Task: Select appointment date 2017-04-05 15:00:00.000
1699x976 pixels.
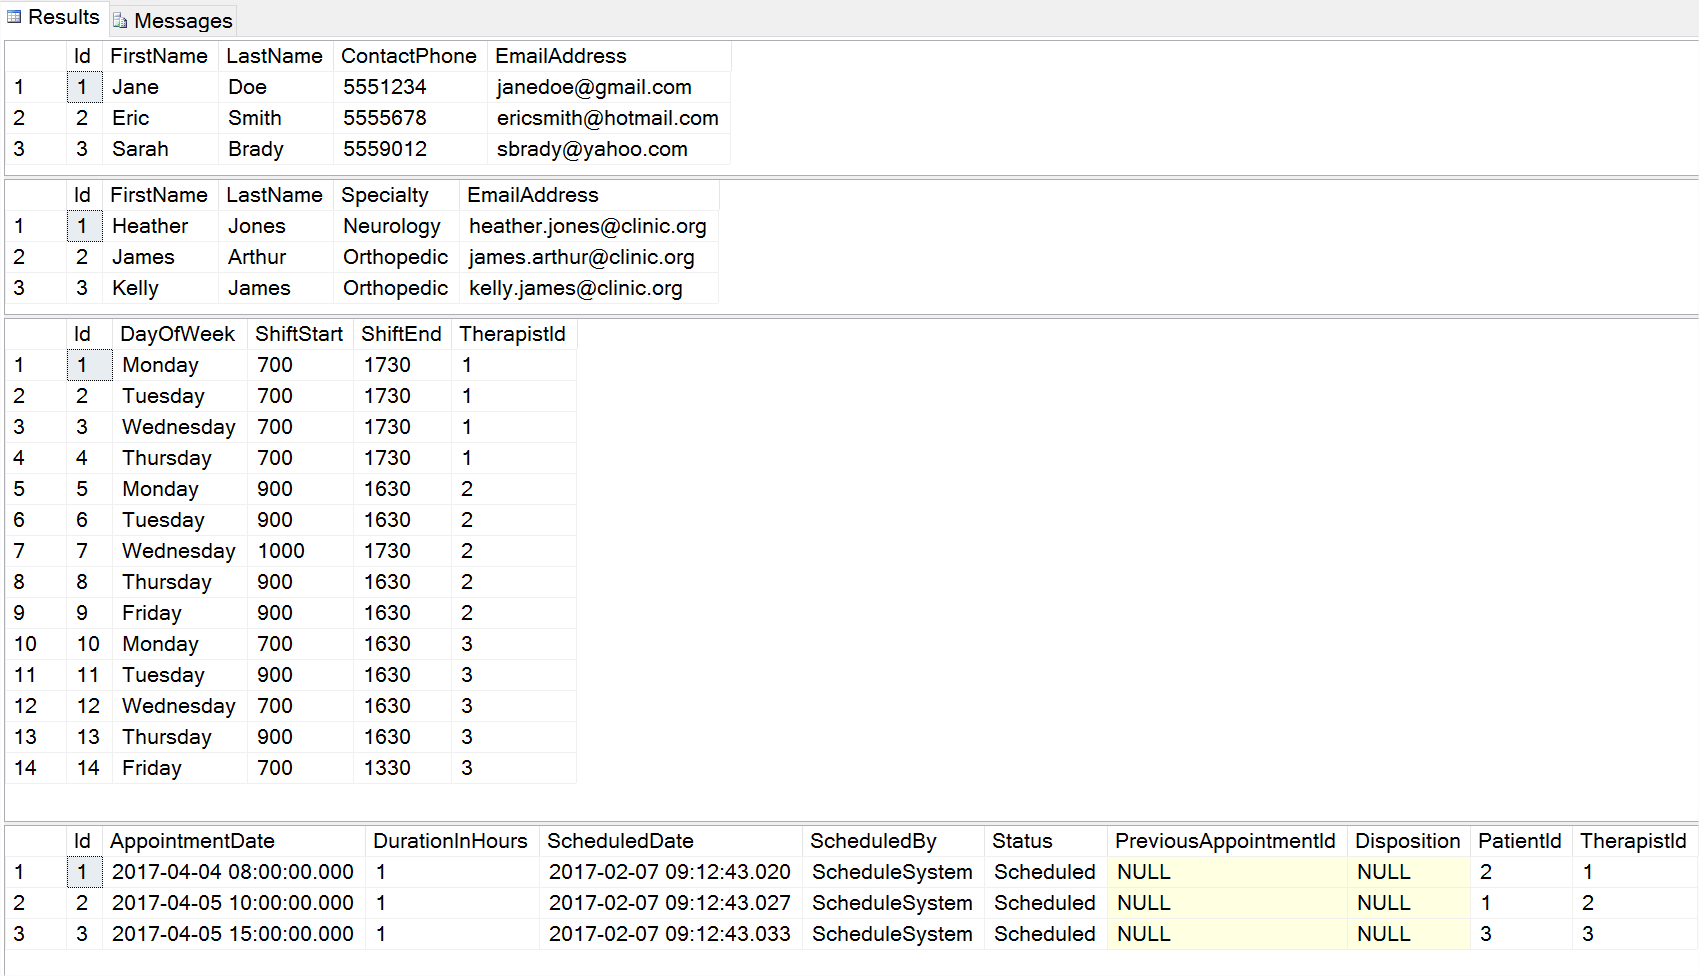Action: tap(234, 934)
